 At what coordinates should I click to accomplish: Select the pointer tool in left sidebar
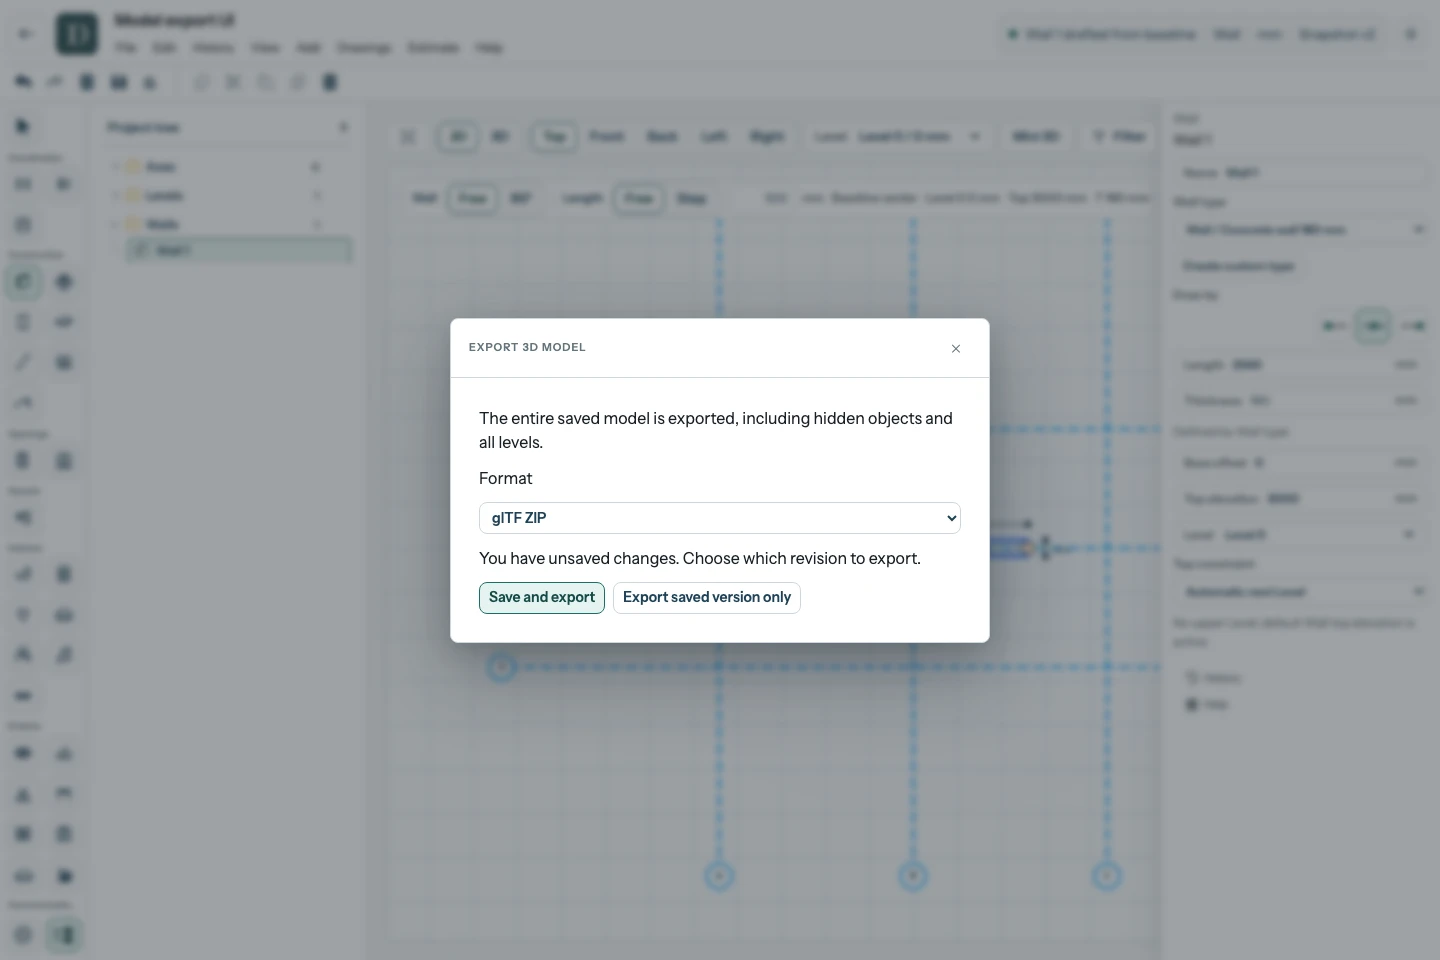23,126
